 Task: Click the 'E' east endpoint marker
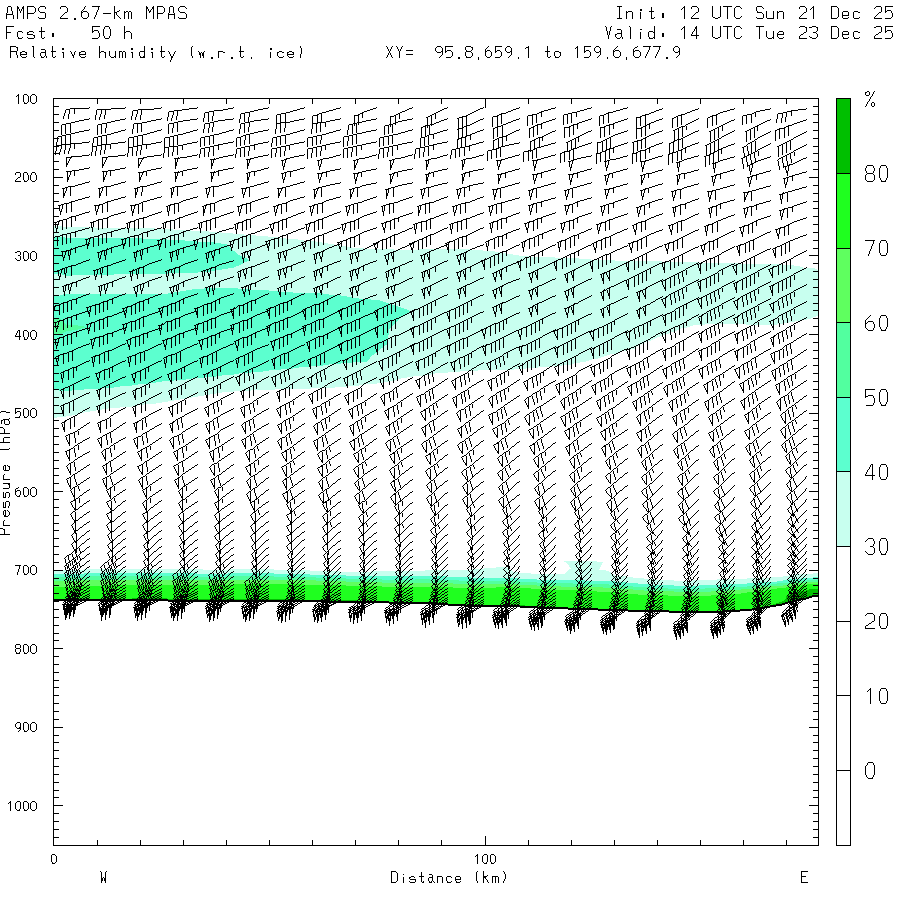[x=803, y=878]
